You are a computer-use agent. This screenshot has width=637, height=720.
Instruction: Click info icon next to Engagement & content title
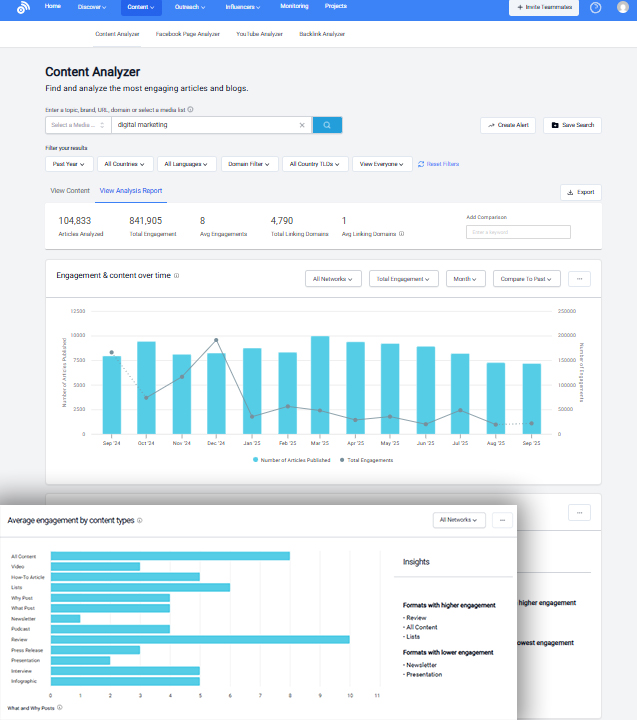click(176, 274)
